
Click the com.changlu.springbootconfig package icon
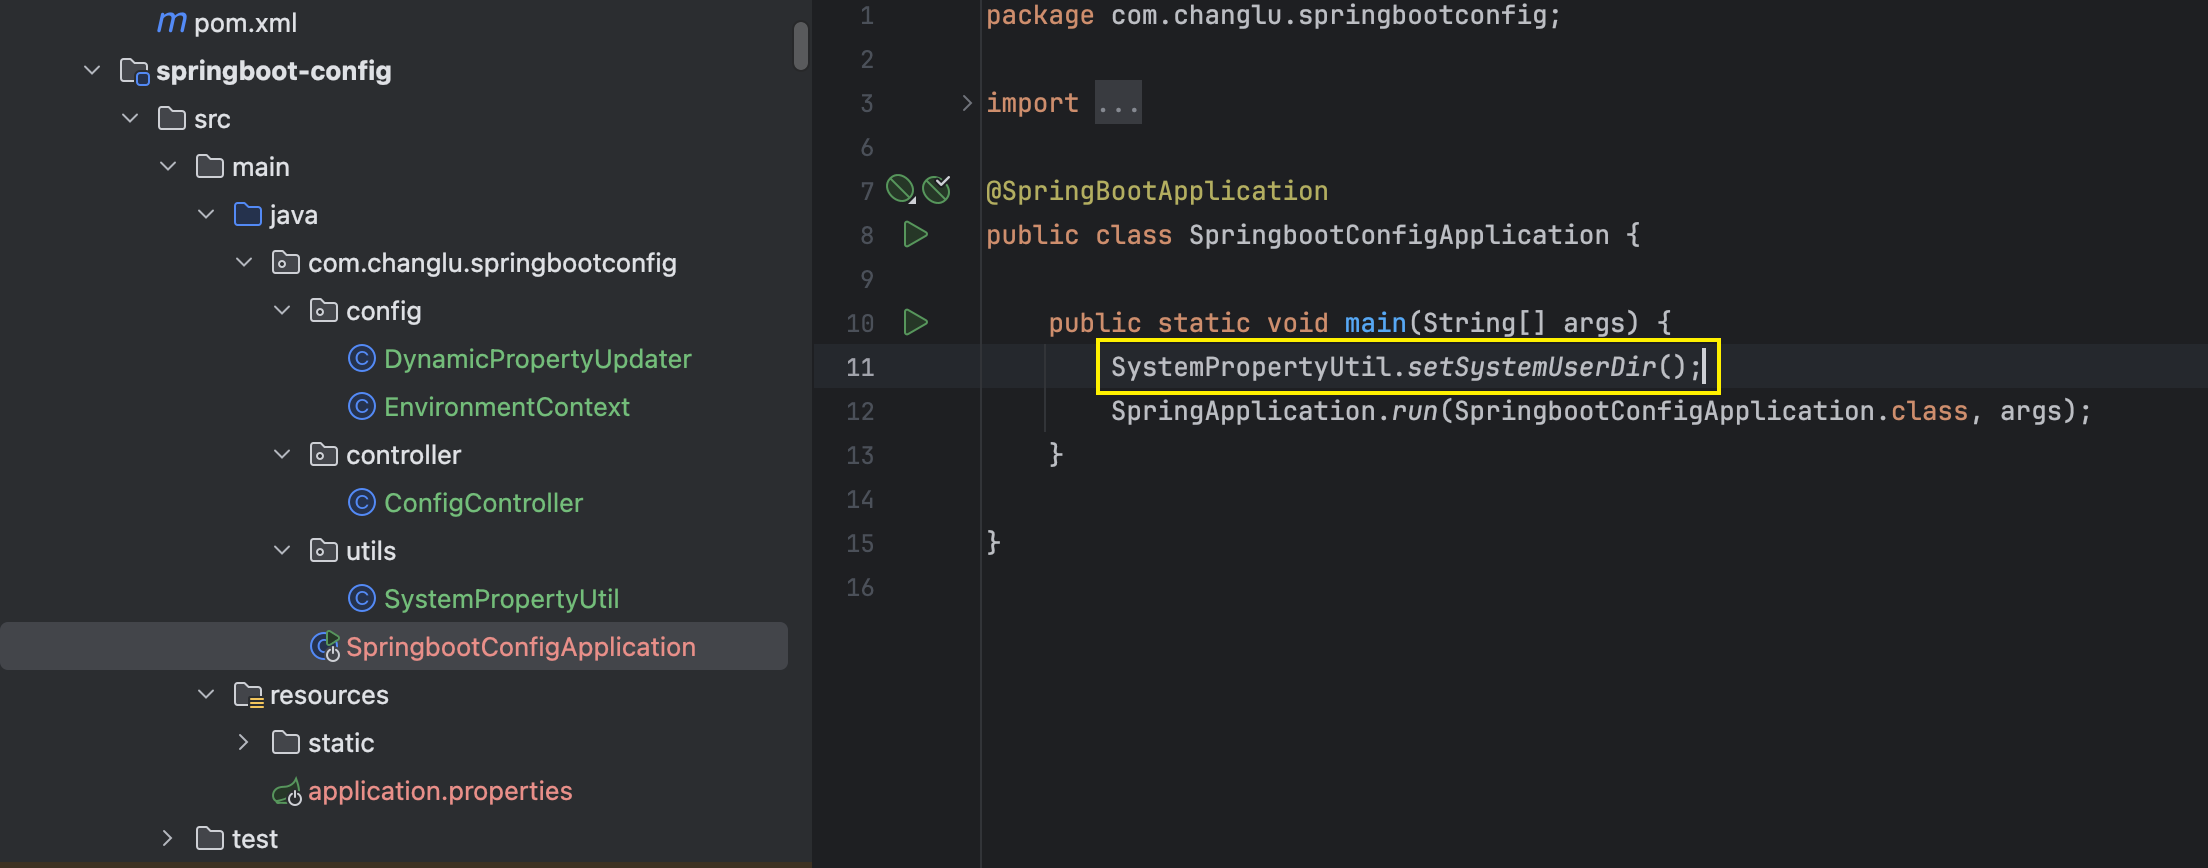click(286, 262)
